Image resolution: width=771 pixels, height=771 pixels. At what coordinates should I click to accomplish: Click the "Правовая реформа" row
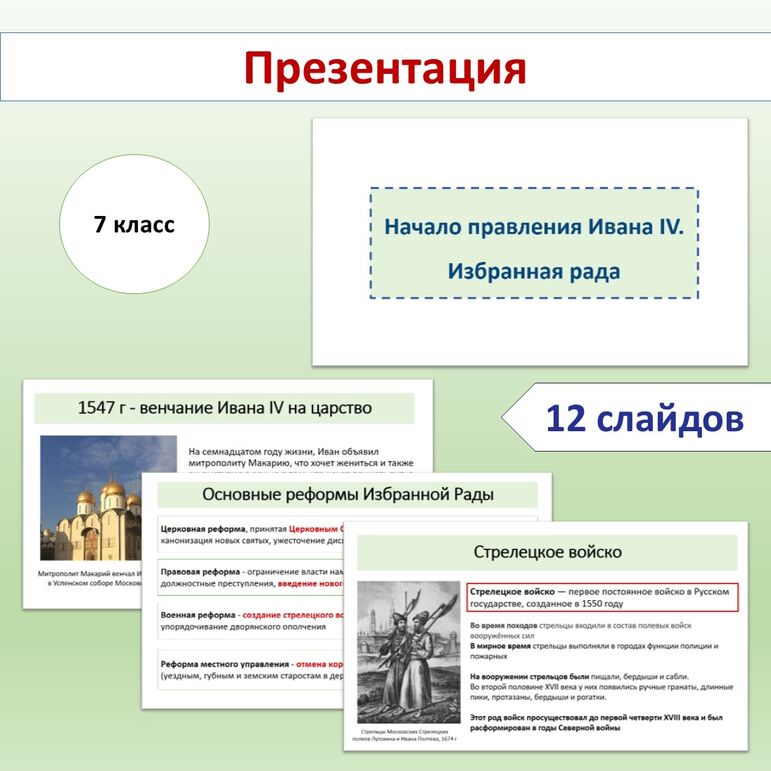pyautogui.click(x=250, y=577)
